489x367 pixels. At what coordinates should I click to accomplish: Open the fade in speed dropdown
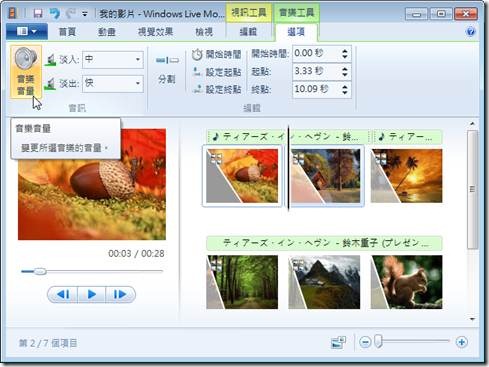click(138, 60)
